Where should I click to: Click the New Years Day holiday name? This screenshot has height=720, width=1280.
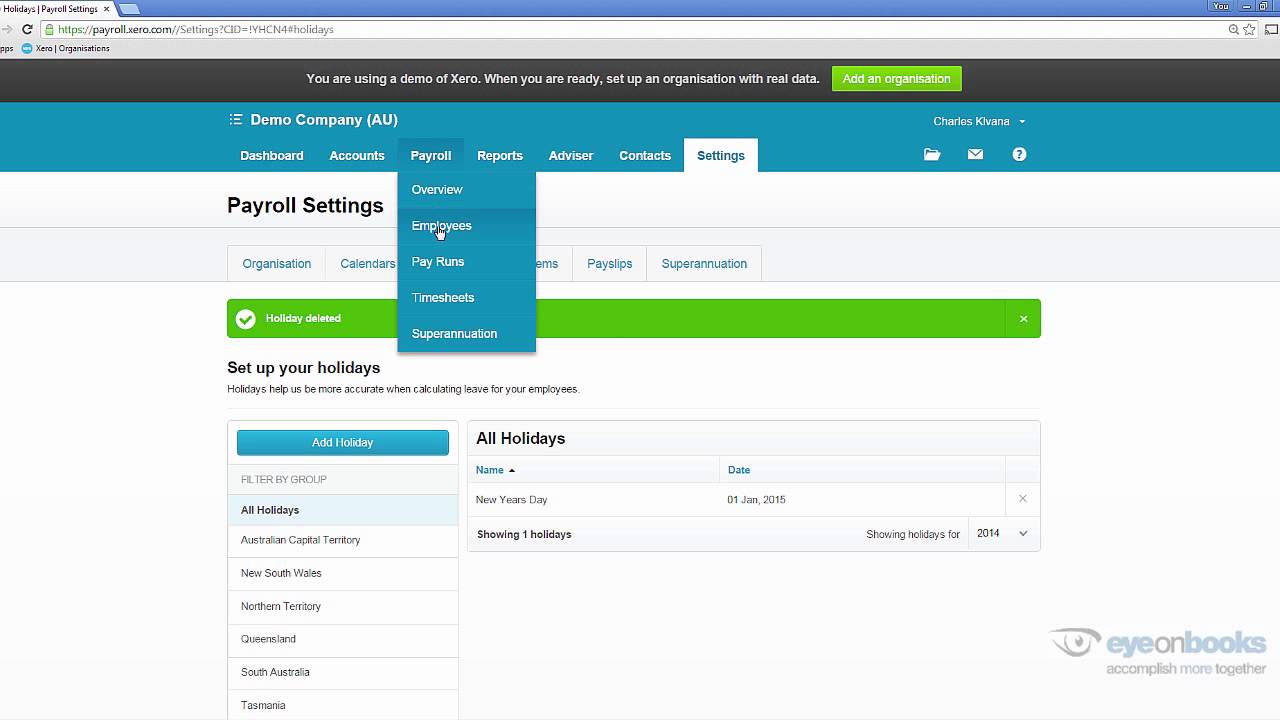point(512,500)
